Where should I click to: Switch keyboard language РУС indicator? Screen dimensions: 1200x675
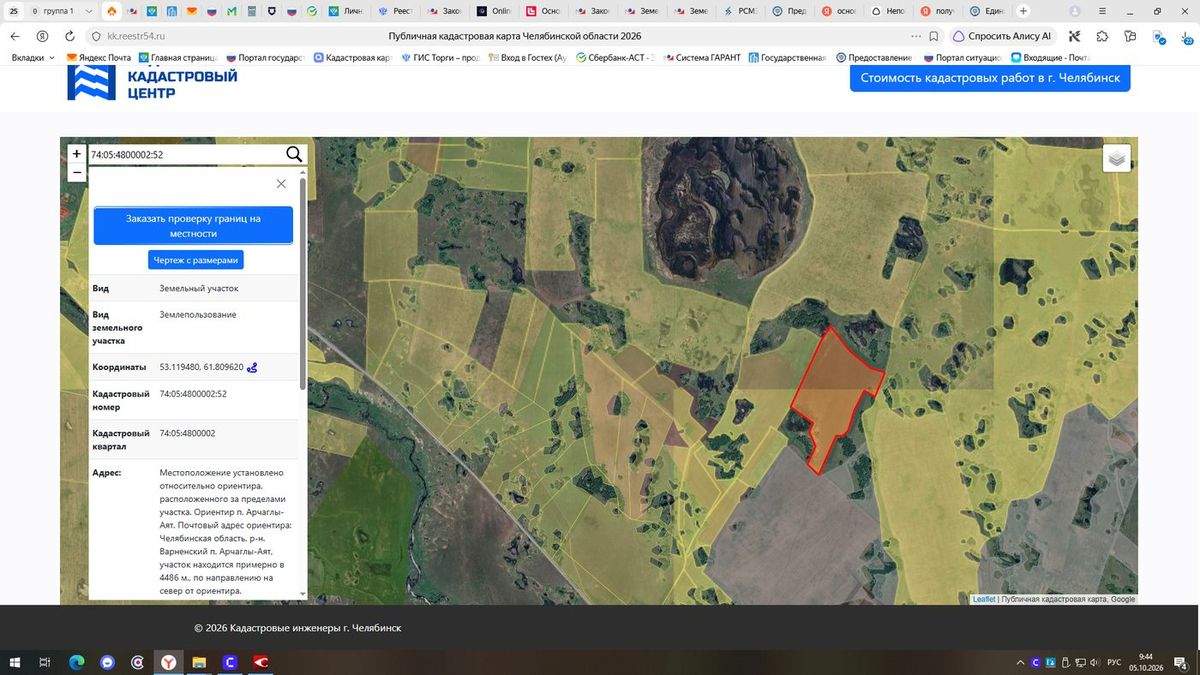point(1113,662)
